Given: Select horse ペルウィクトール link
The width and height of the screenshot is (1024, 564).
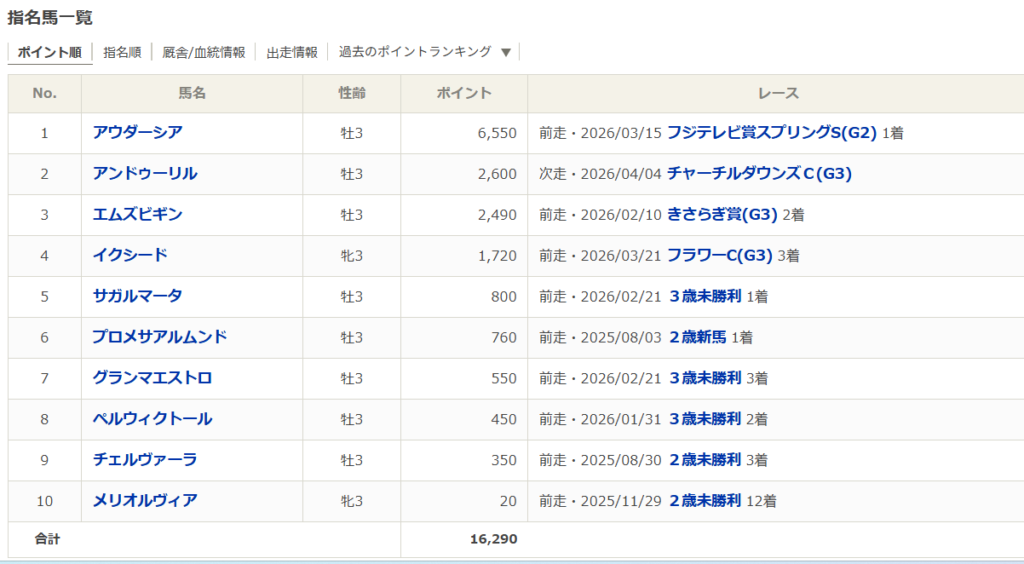Looking at the screenshot, I should point(153,419).
